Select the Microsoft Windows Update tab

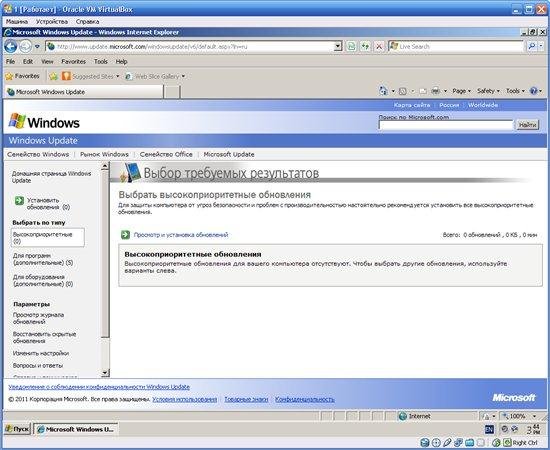click(84, 92)
